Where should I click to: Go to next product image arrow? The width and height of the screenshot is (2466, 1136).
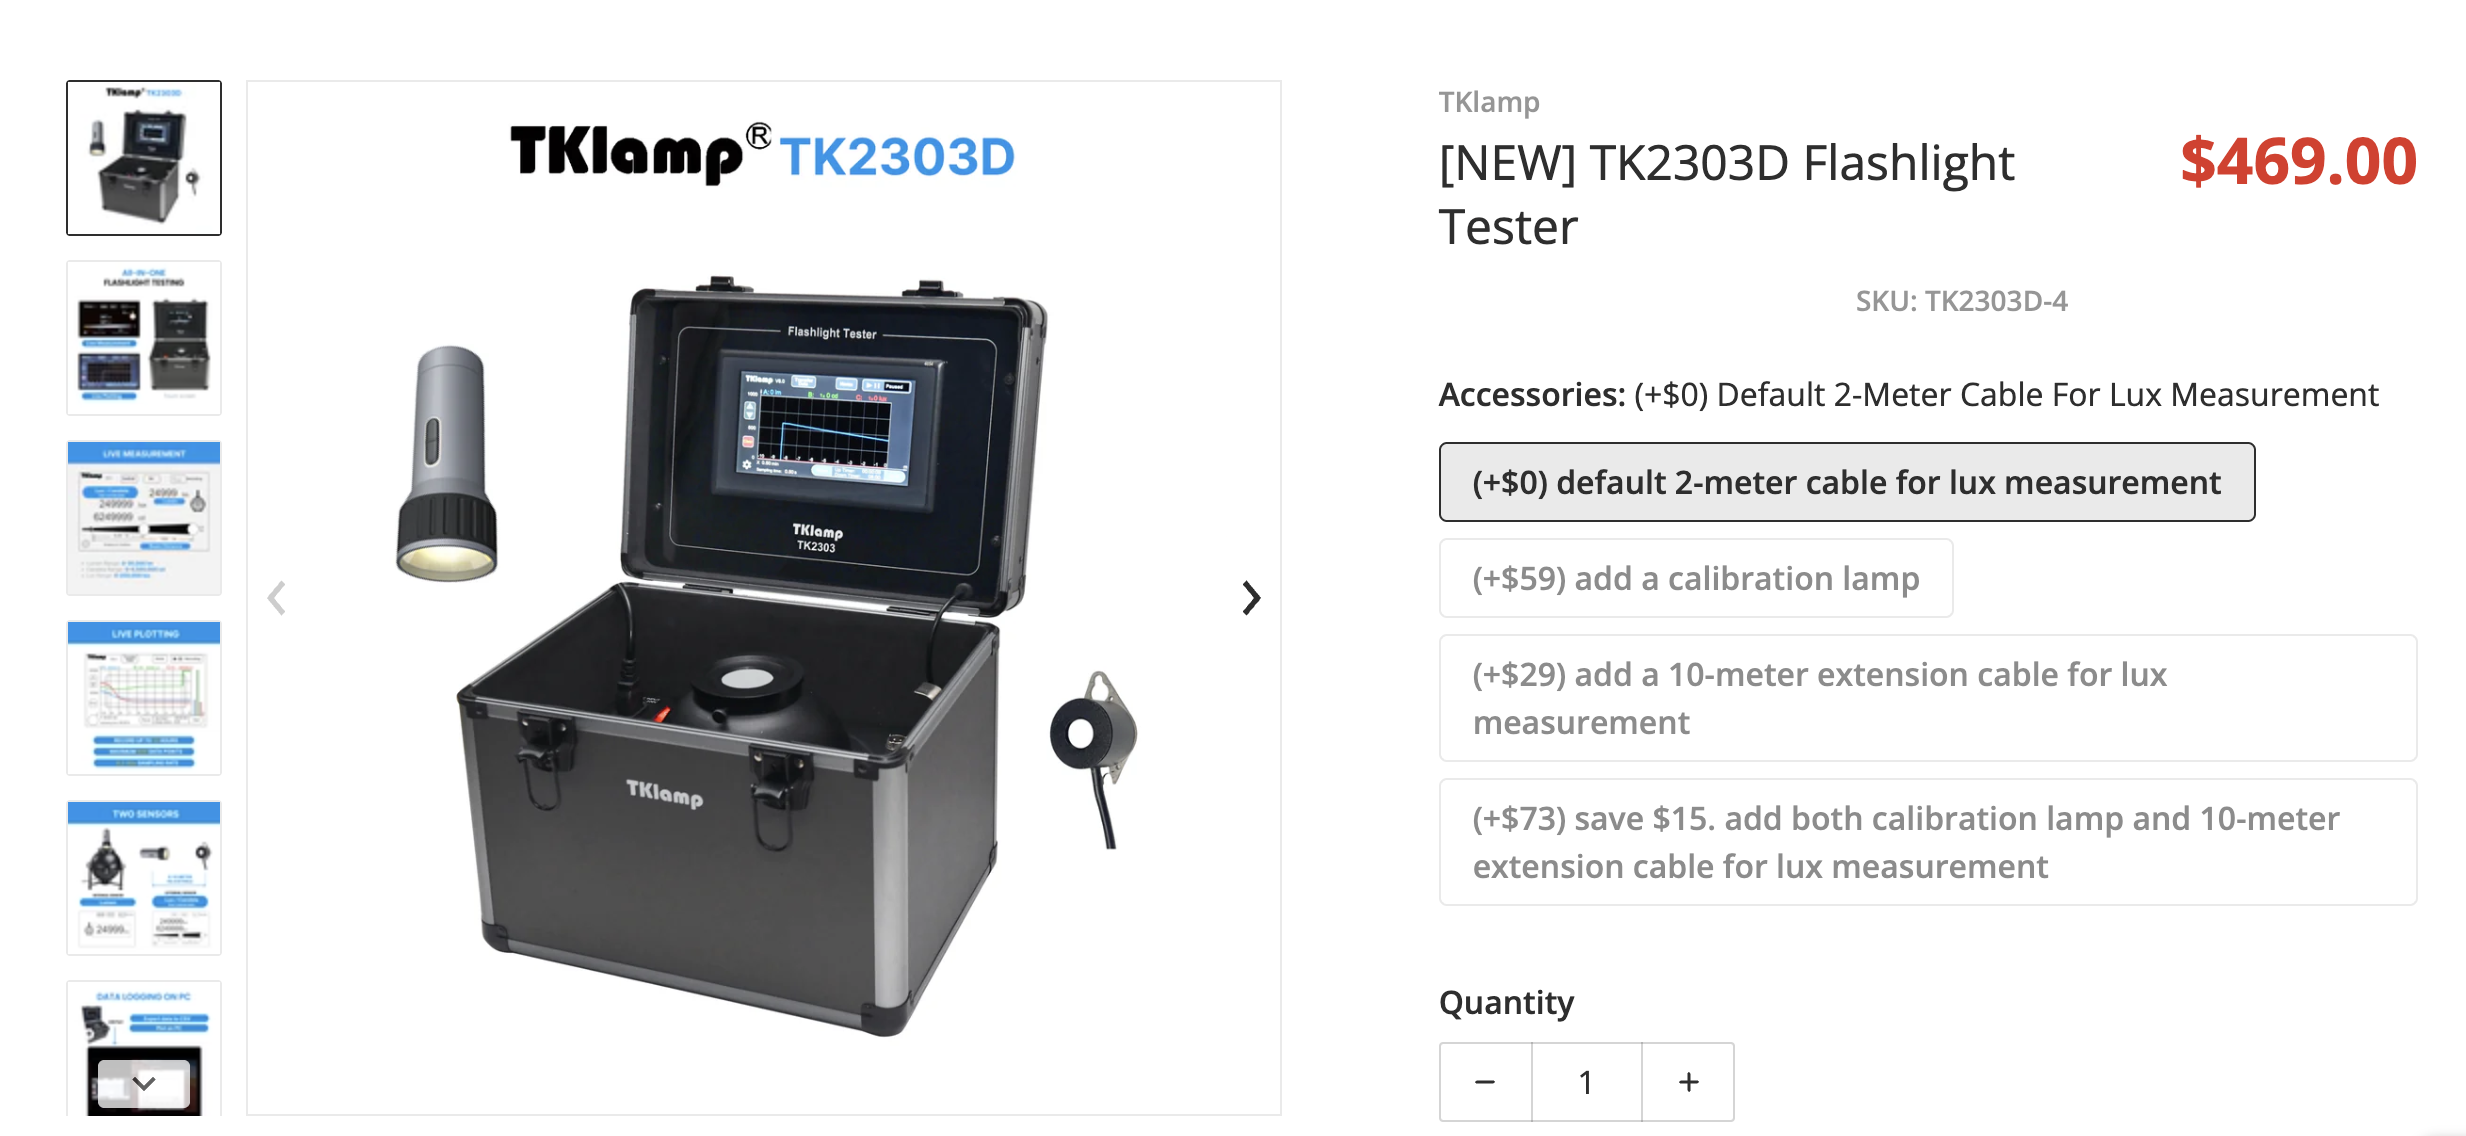click(x=1250, y=598)
